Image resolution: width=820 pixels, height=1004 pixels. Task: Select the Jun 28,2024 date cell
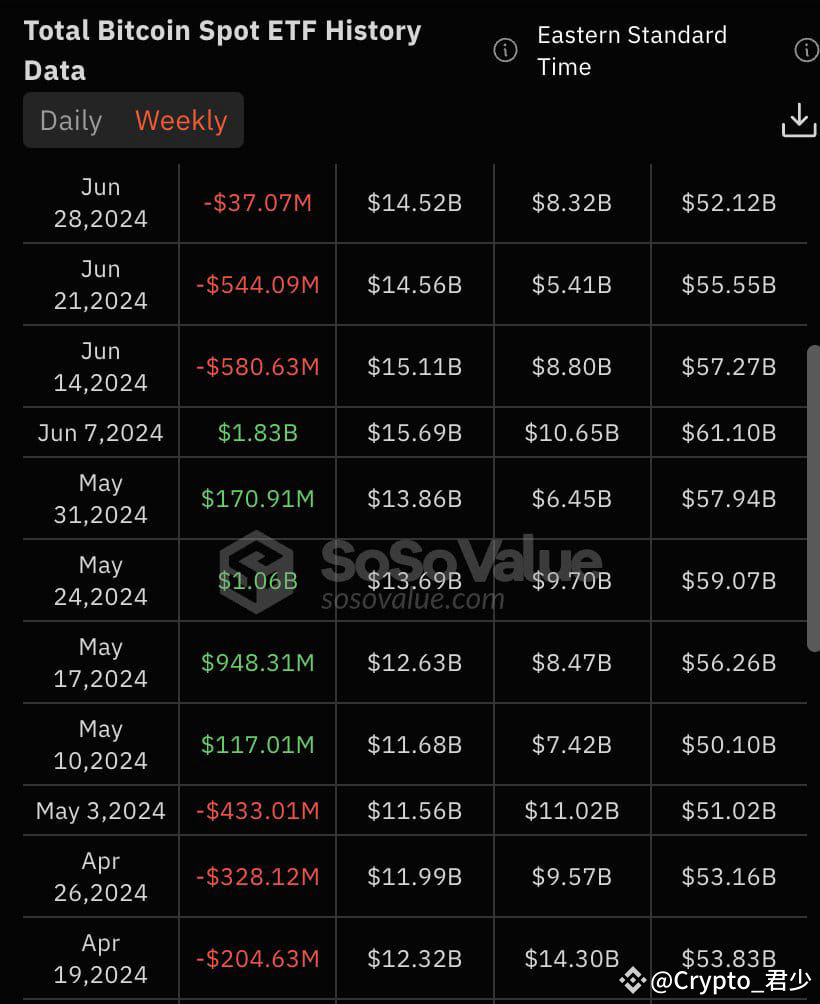coord(100,202)
